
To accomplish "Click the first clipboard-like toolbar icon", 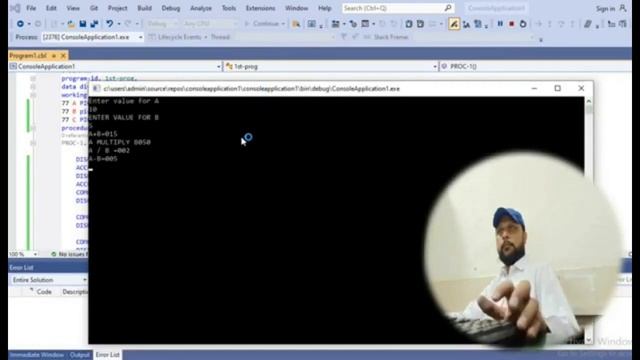I will click(x=409, y=24).
